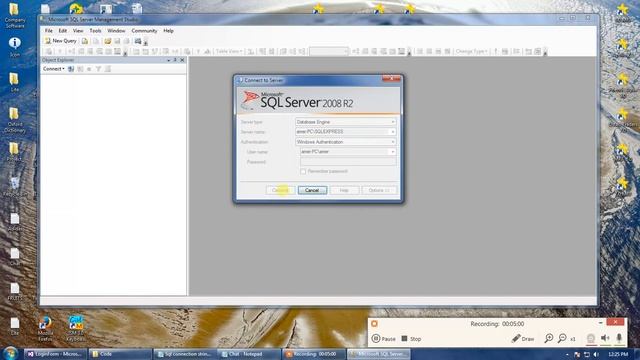Open the Change Type dropdown in toolbar
Viewport: 640px width, 360px height.
(x=472, y=51)
